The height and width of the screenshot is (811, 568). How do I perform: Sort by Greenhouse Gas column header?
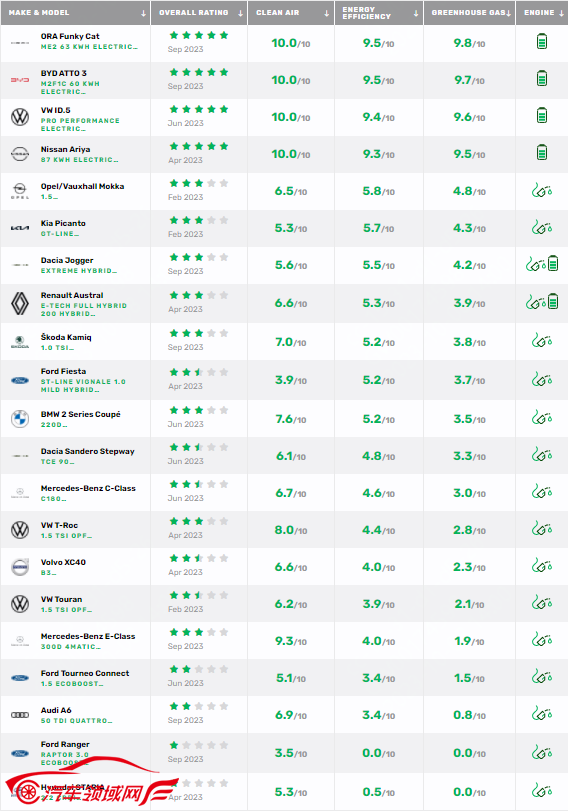pyautogui.click(x=468, y=12)
